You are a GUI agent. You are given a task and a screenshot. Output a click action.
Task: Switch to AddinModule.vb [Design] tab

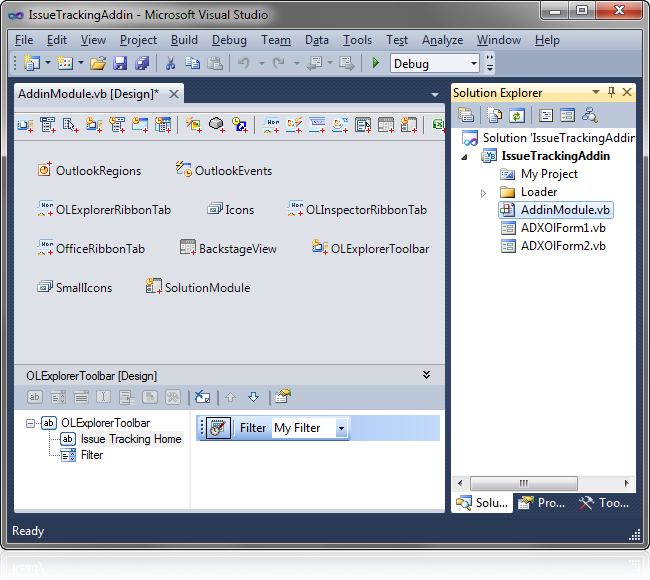[88, 94]
